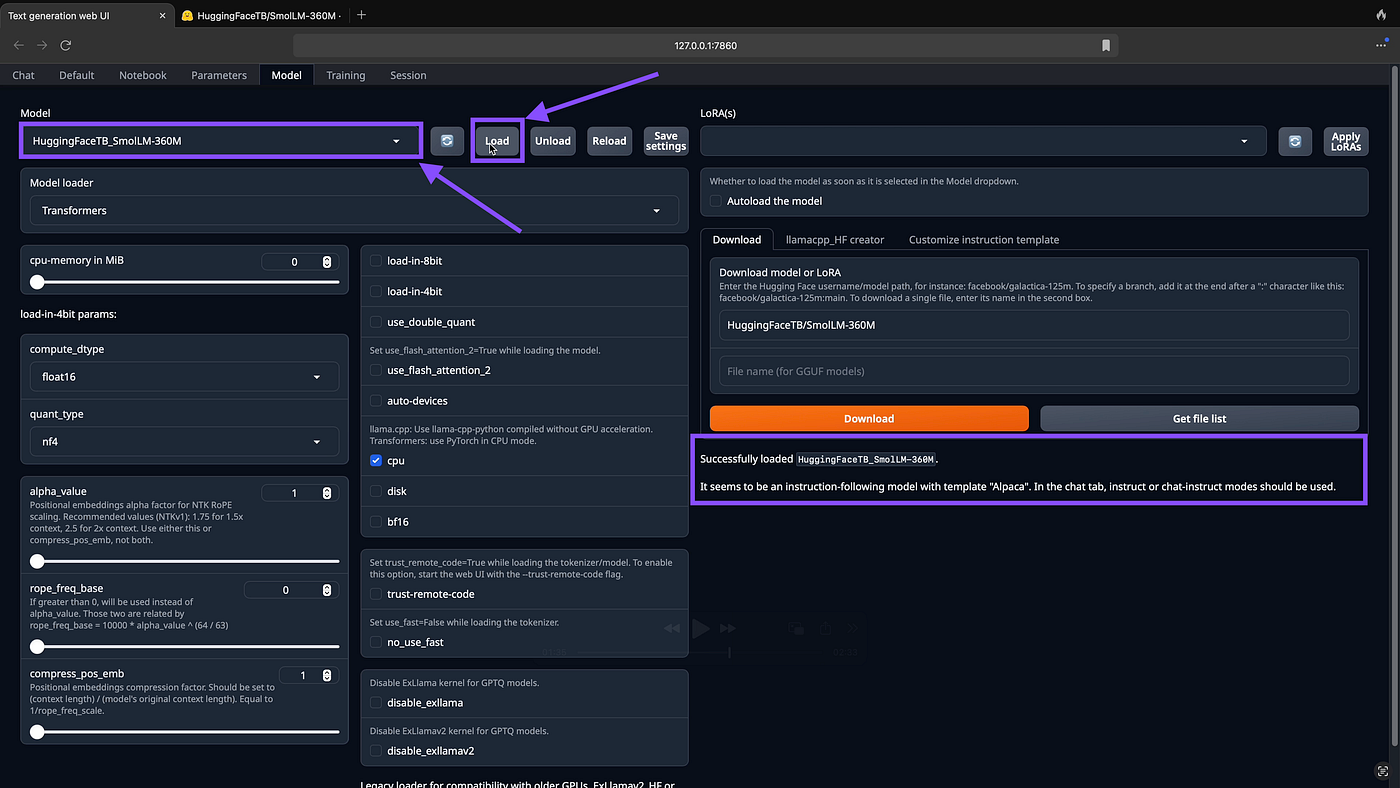Image resolution: width=1400 pixels, height=788 pixels.
Task: Open the browser three-dot menu
Action: (x=1381, y=45)
